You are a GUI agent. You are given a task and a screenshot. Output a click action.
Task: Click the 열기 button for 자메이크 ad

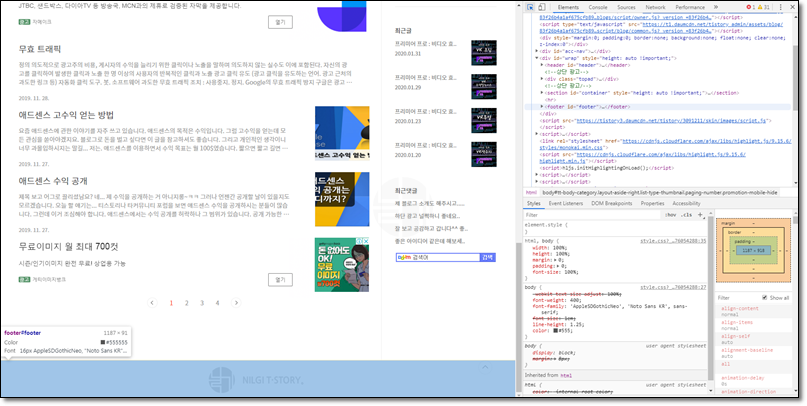280,22
